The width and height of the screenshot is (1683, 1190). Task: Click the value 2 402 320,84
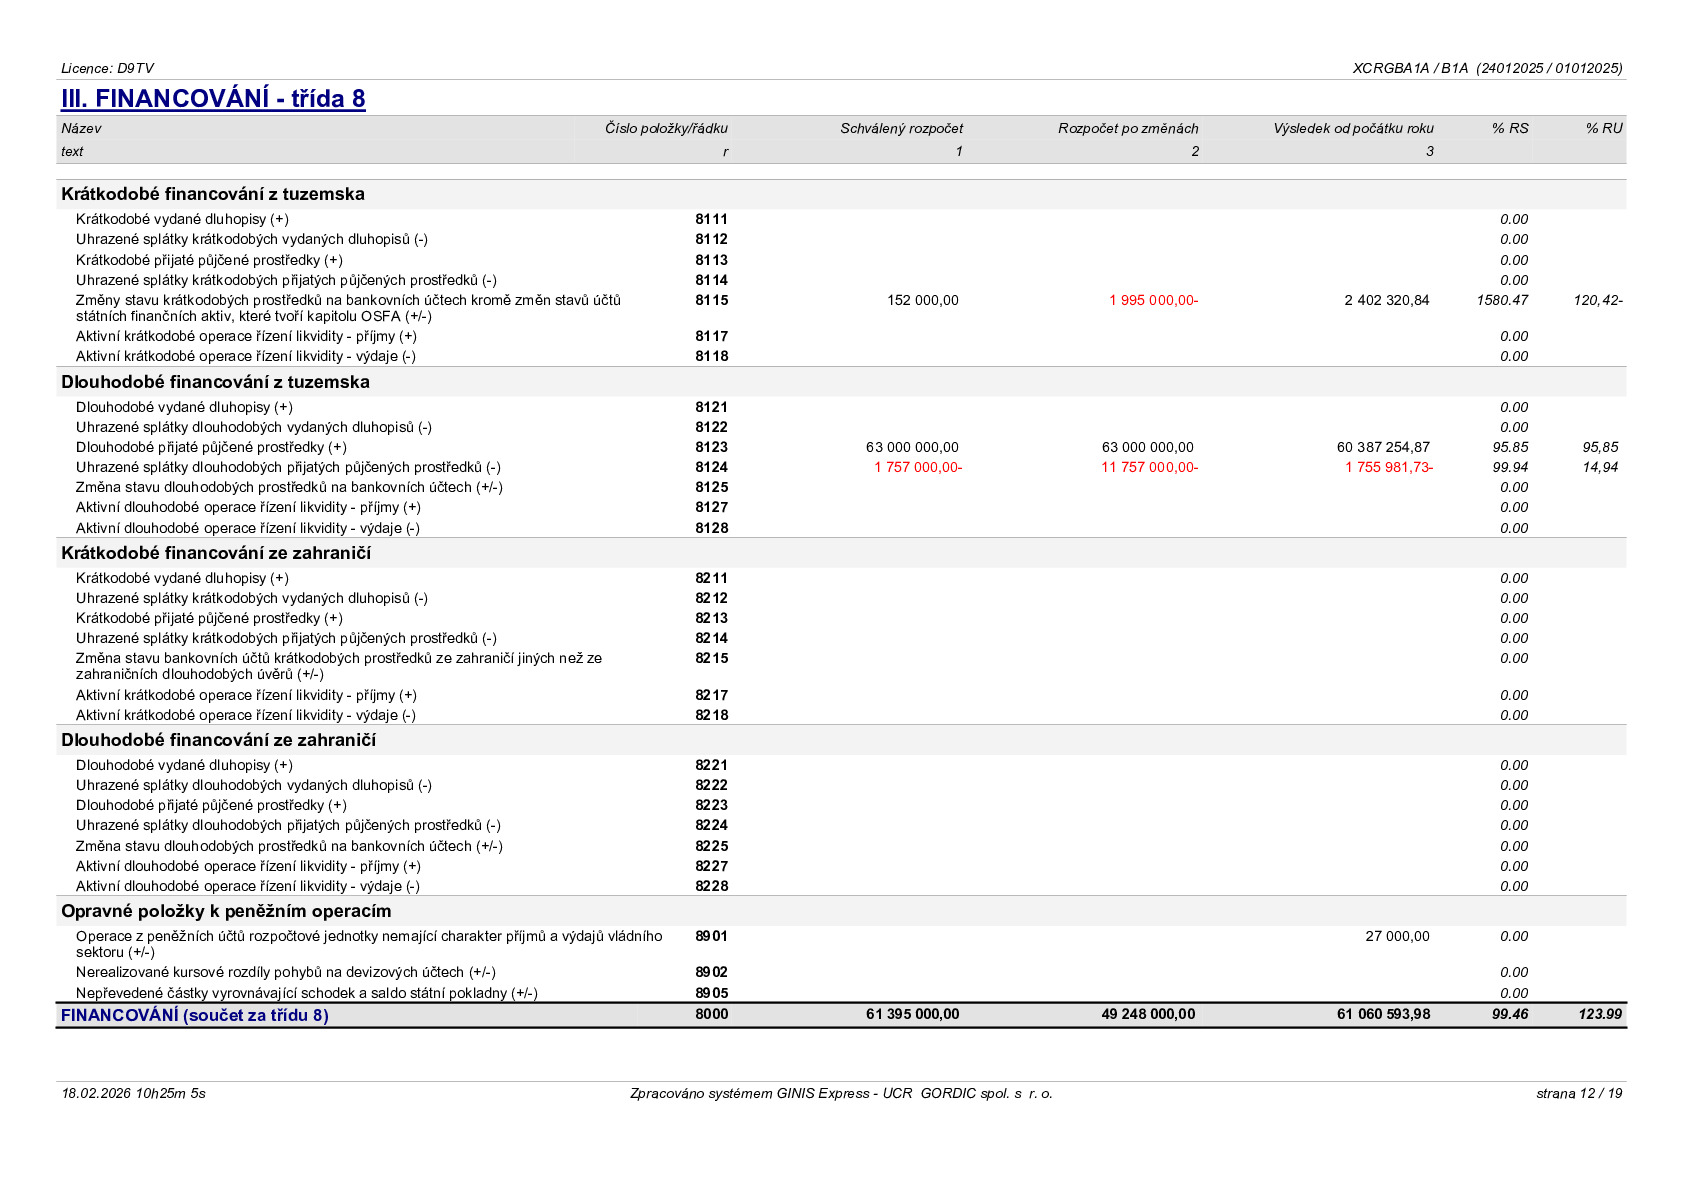[1387, 300]
